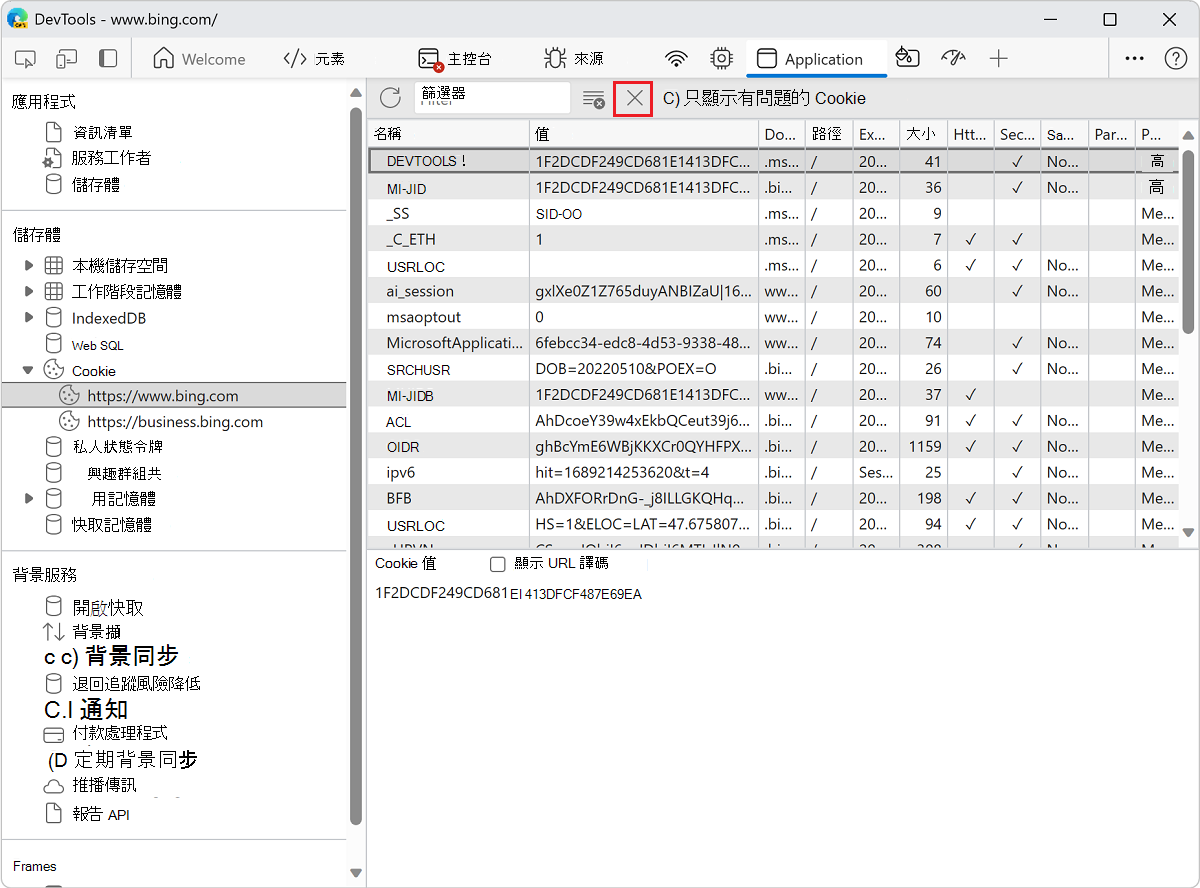Open the Network tool wifi icon

677,59
